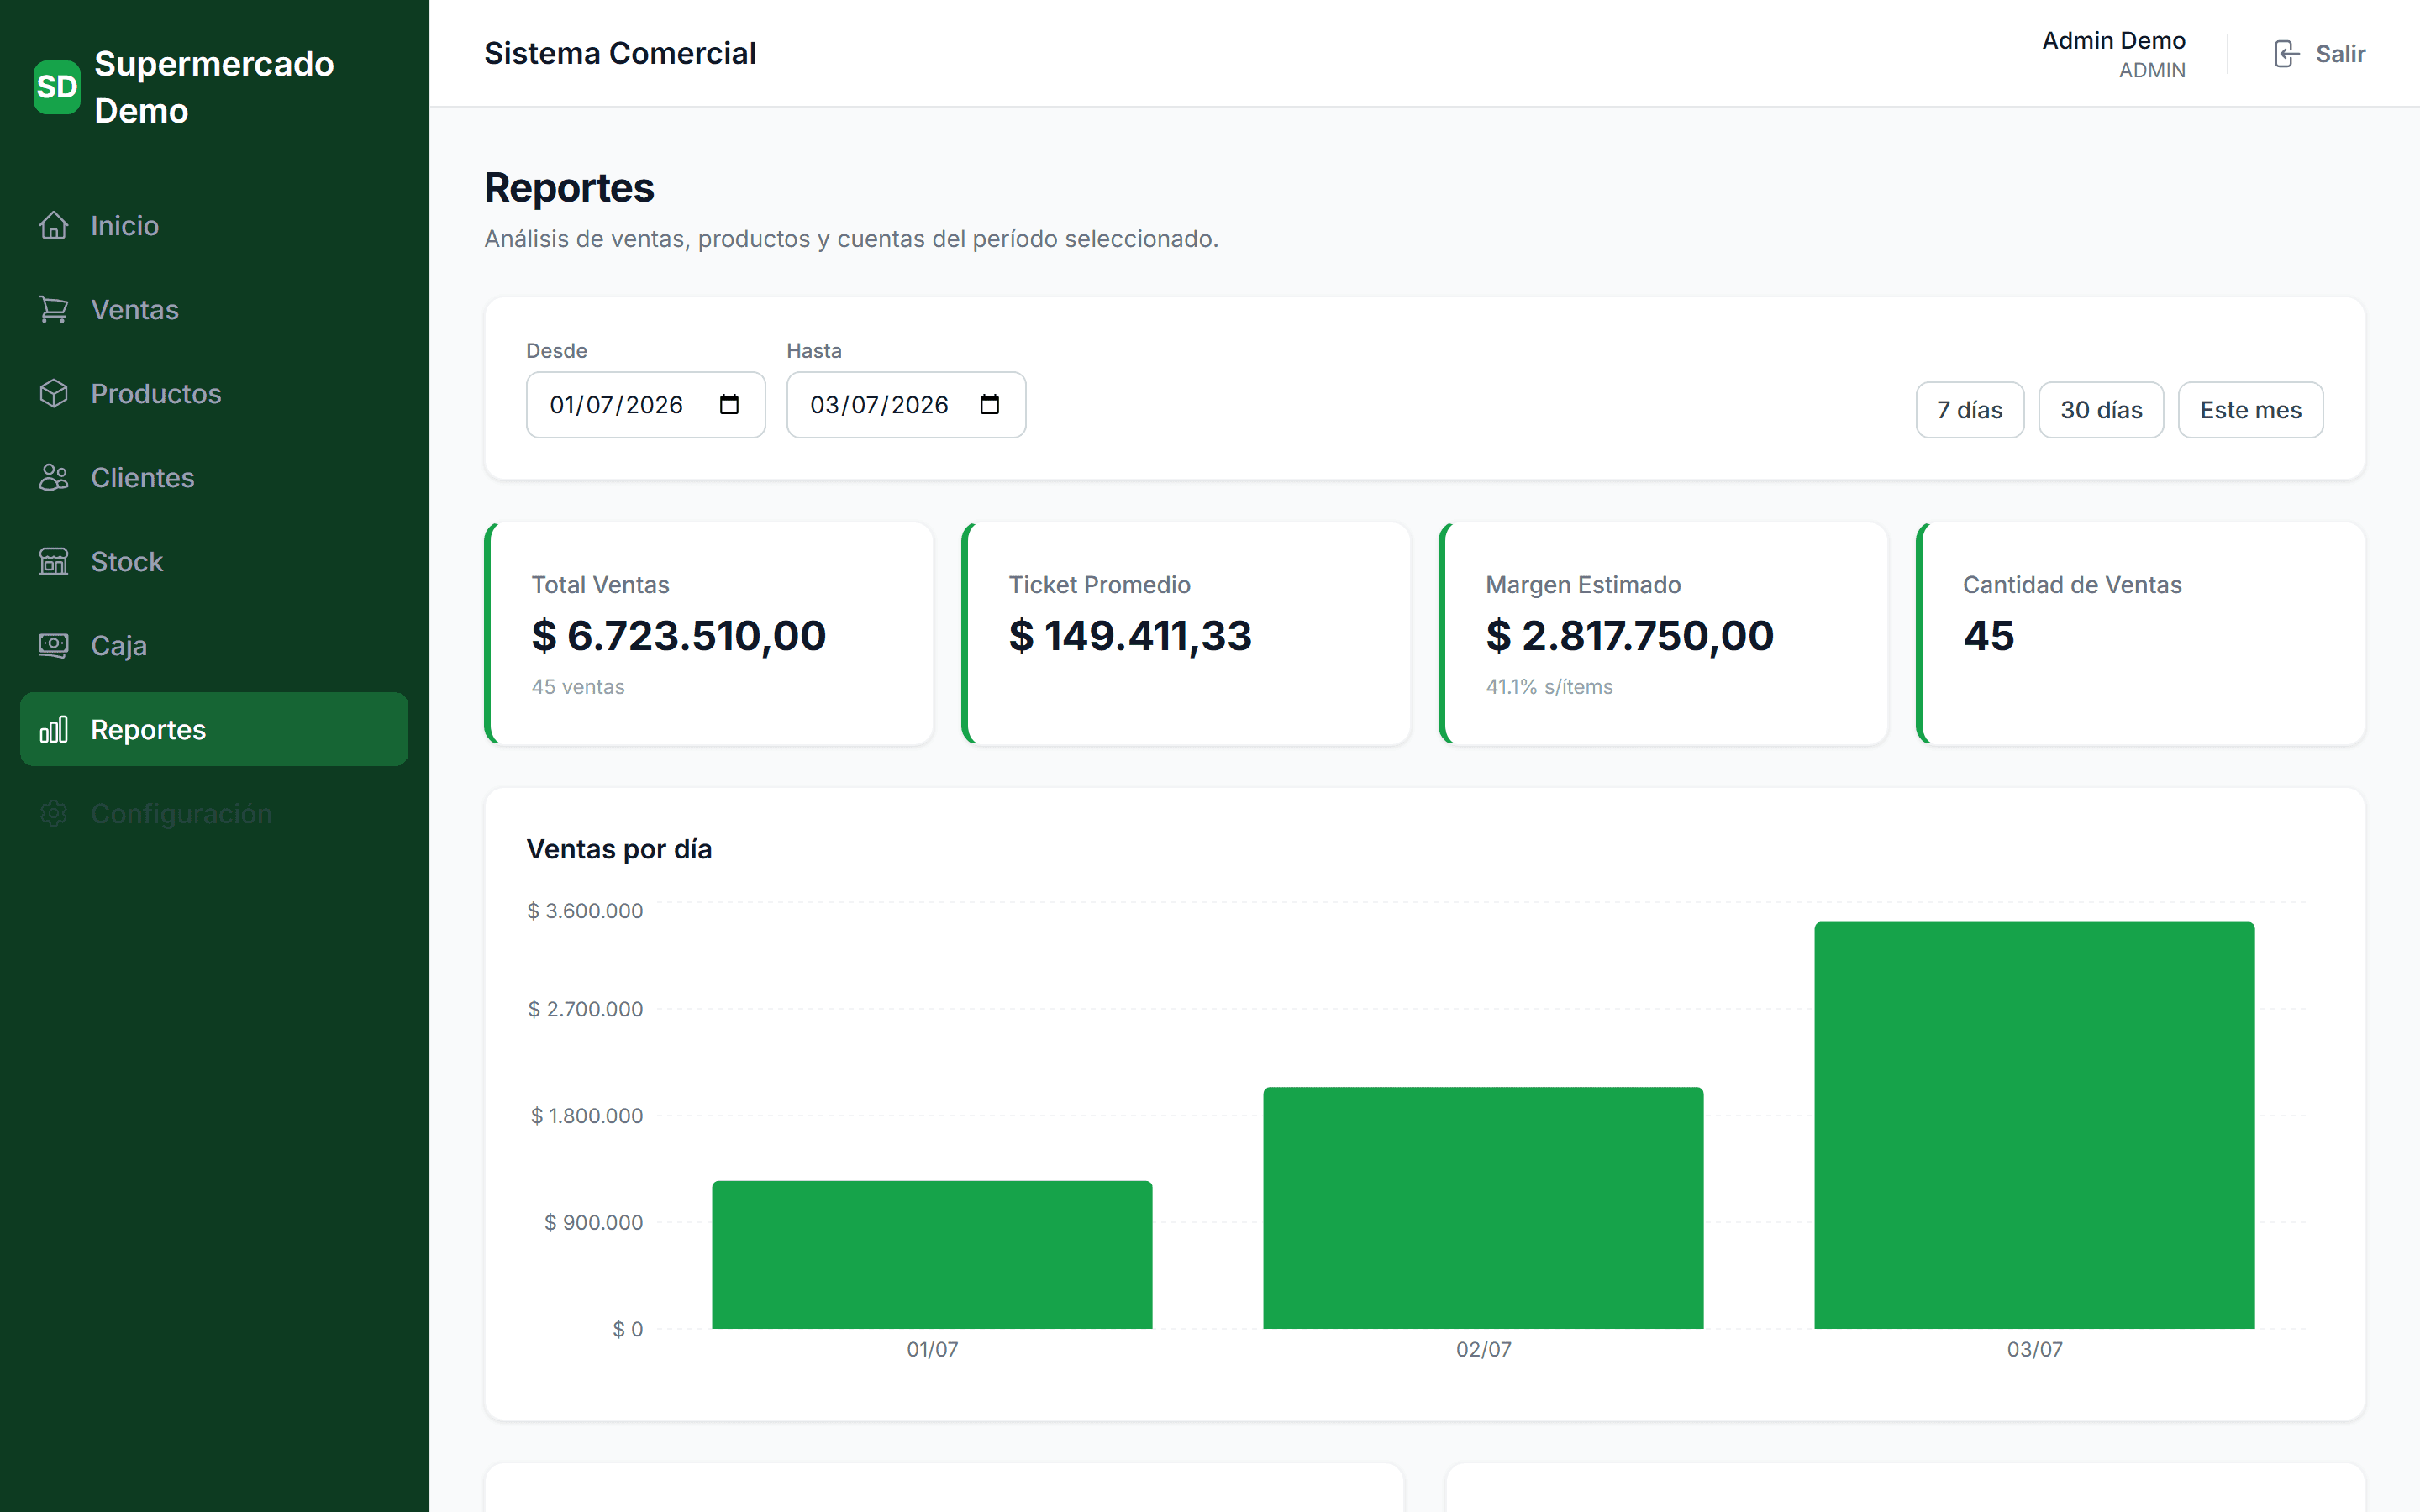Open the Desde calendar picker icon
The height and width of the screenshot is (1512, 2420).
pyautogui.click(x=729, y=404)
